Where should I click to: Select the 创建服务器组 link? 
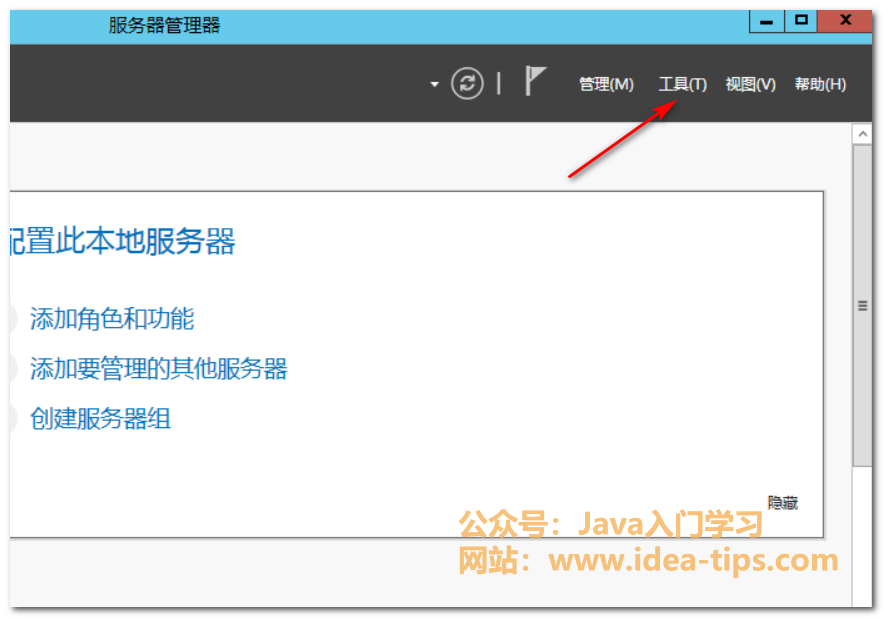(100, 419)
